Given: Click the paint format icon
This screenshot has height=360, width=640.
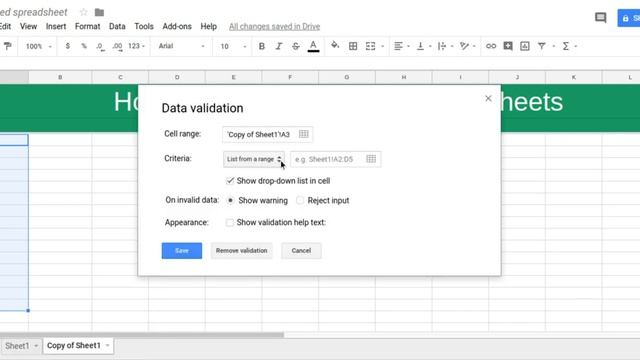Looking at the screenshot, I should point(7,46).
